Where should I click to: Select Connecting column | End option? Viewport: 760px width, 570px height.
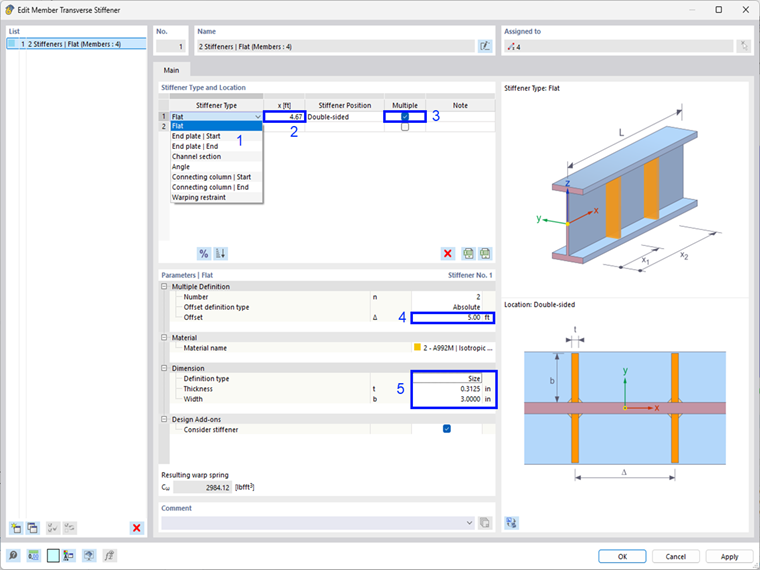coord(216,187)
